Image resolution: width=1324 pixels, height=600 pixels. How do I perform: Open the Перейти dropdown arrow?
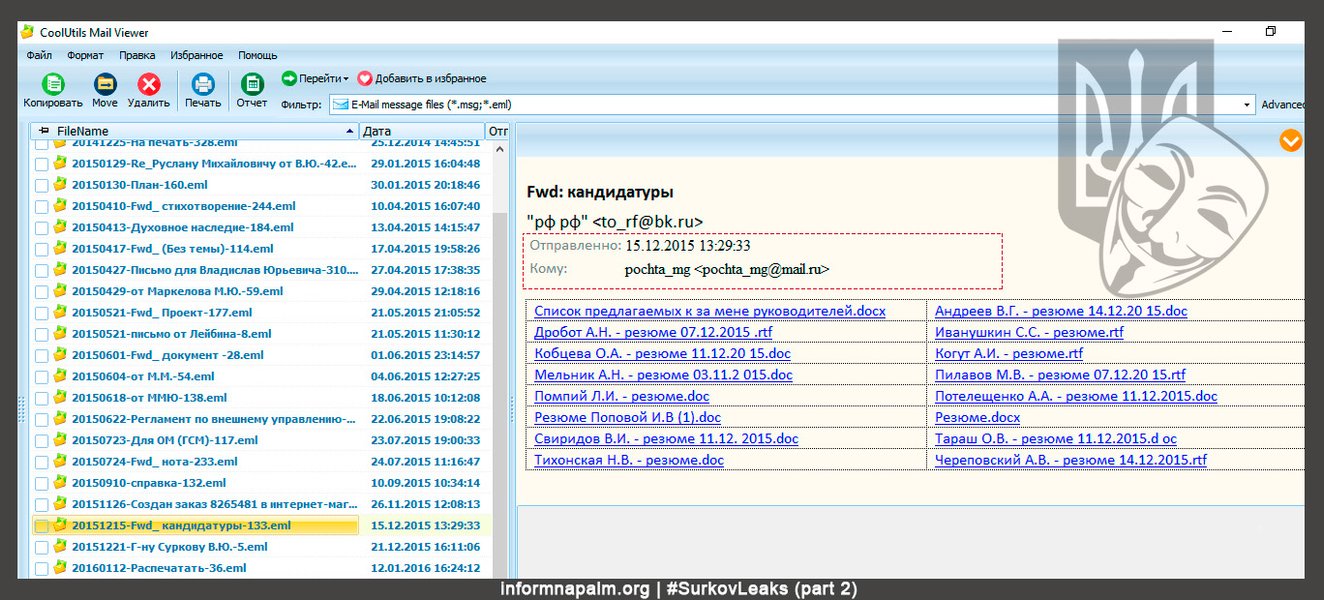(x=346, y=79)
